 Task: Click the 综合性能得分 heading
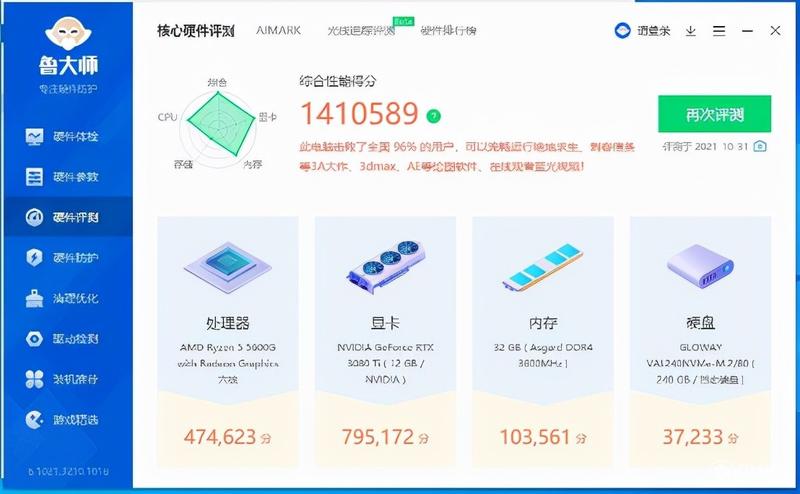pos(338,81)
